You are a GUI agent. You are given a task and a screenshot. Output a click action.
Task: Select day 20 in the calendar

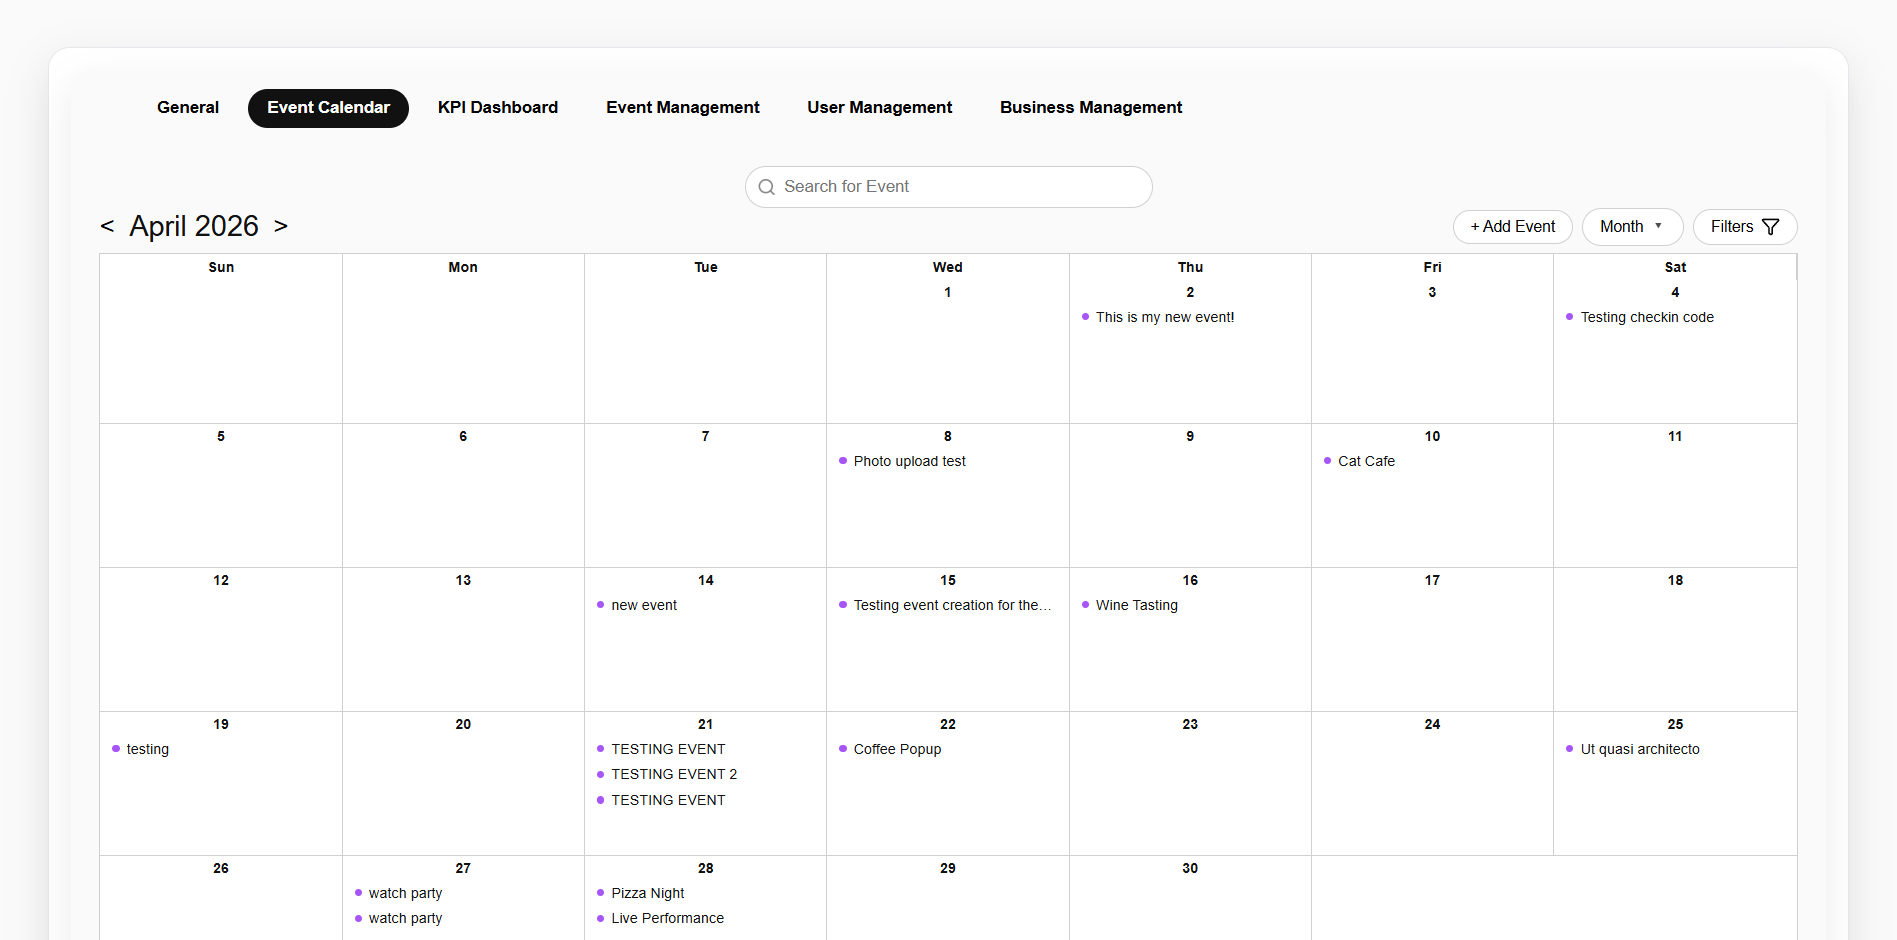click(x=463, y=724)
